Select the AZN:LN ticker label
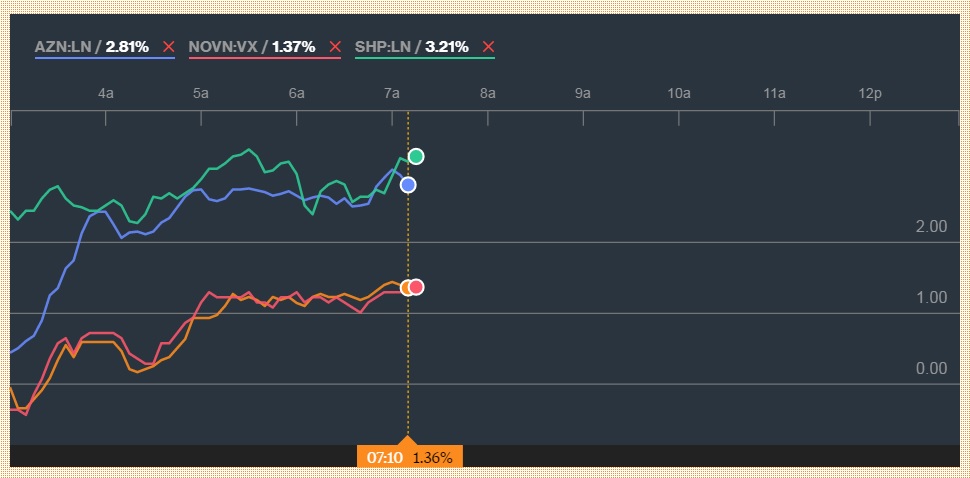This screenshot has width=970, height=478. pos(63,47)
